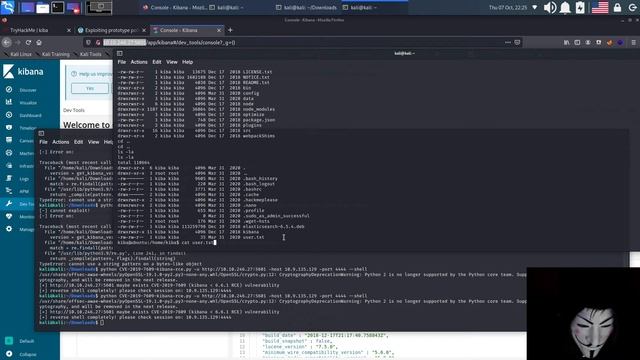Reload the Kibana page
640x360 pixels.
click(x=28, y=42)
